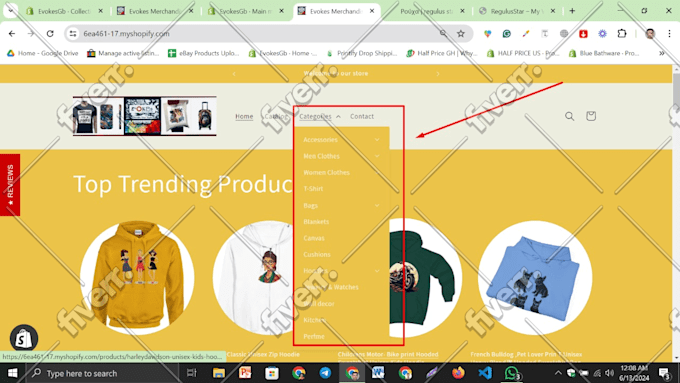Viewport: 680px width, 383px height.
Task: Open the blue French Bulldog hoodie image
Action: tap(535, 278)
